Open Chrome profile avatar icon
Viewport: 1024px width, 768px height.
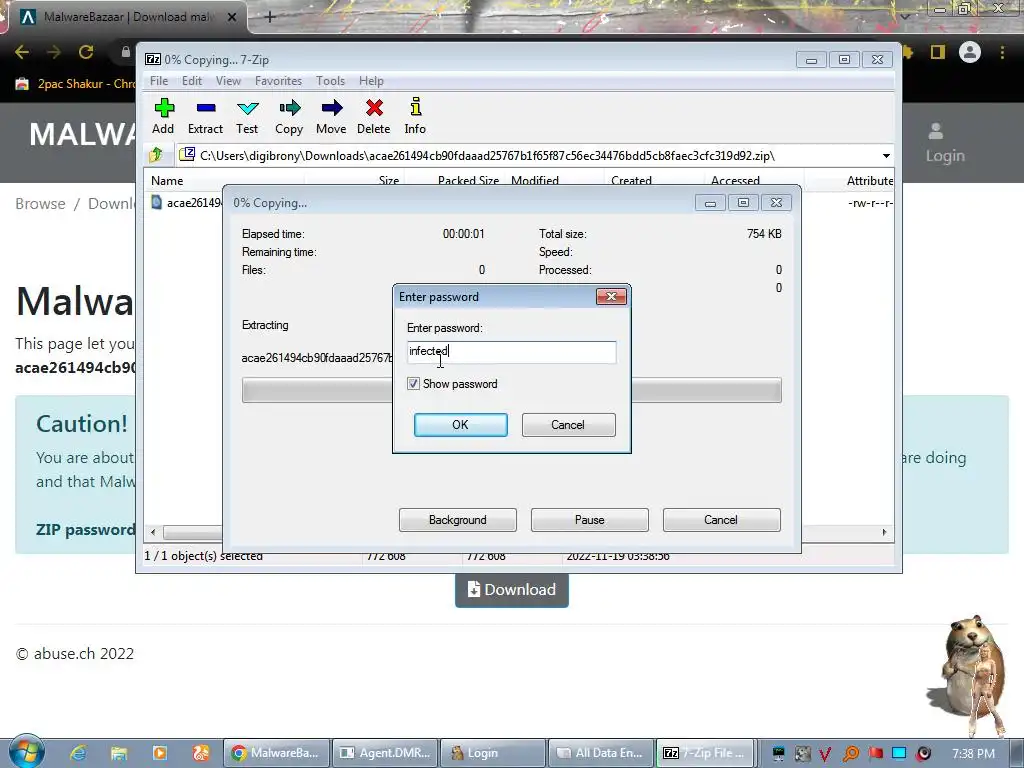(970, 52)
